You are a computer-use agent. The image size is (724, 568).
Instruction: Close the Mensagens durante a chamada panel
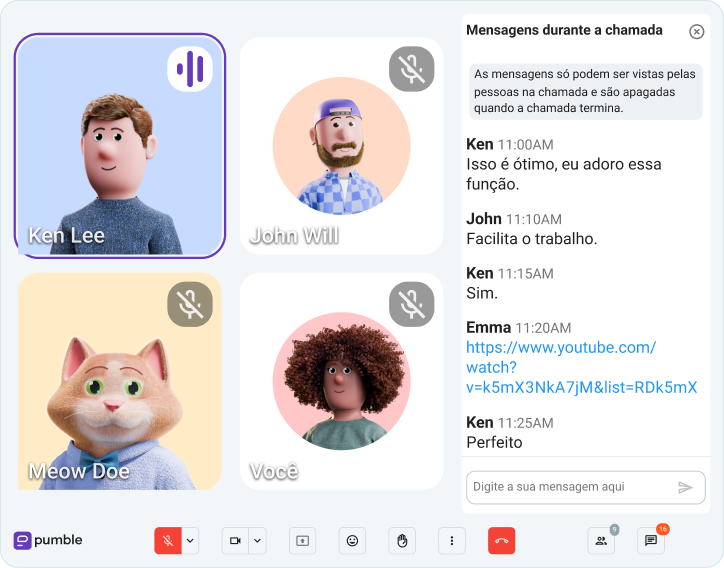coord(697,31)
